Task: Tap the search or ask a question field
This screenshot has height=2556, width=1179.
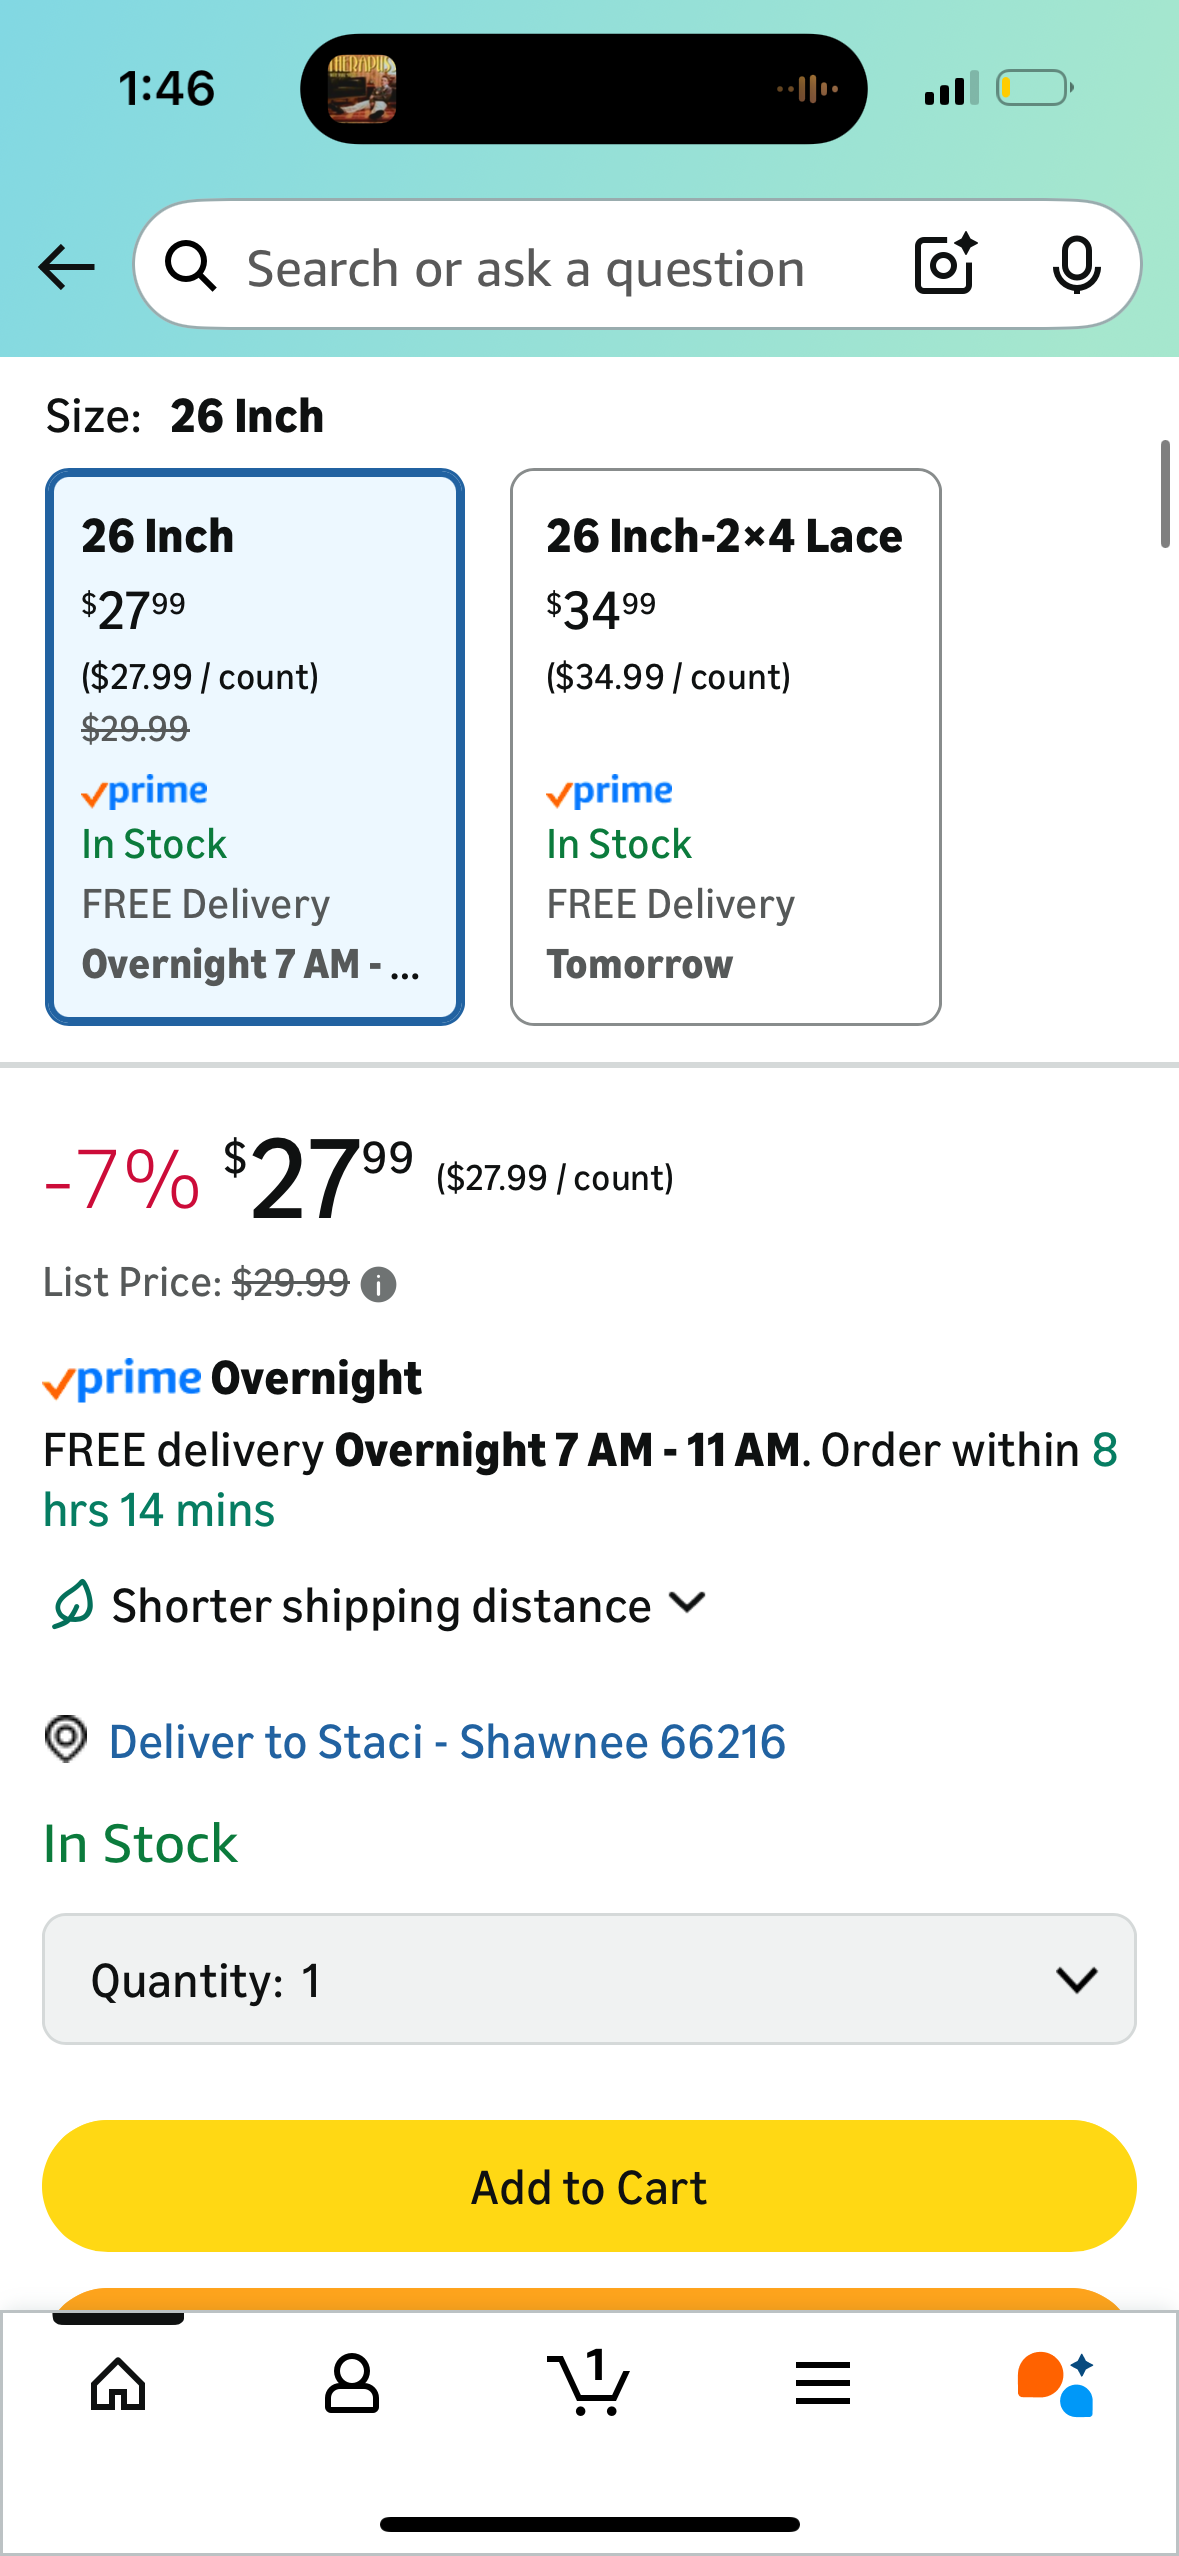Action: pos(526,268)
